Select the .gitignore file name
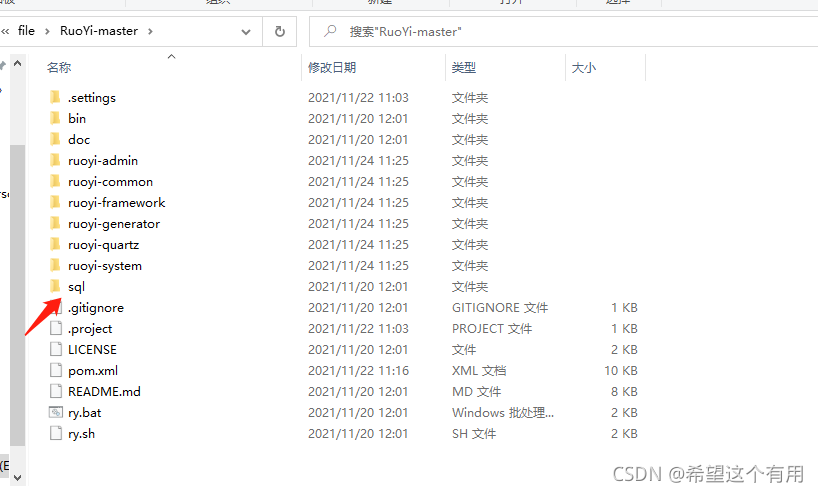Screen dimensions: 818x492 click(96, 307)
